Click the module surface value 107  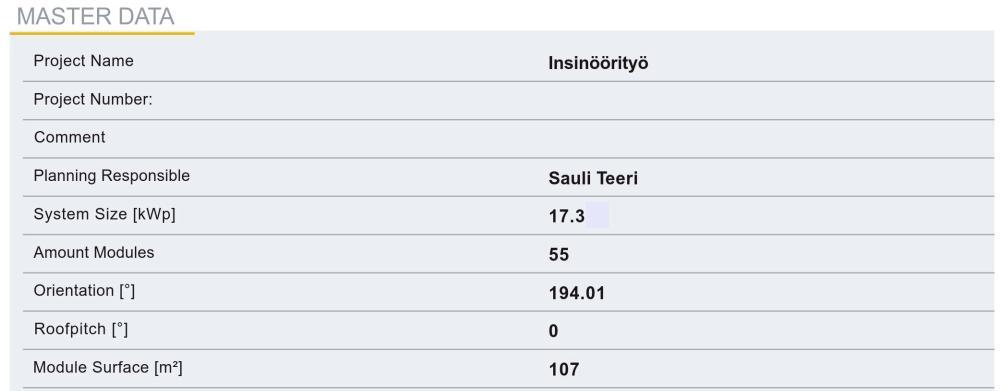click(564, 369)
